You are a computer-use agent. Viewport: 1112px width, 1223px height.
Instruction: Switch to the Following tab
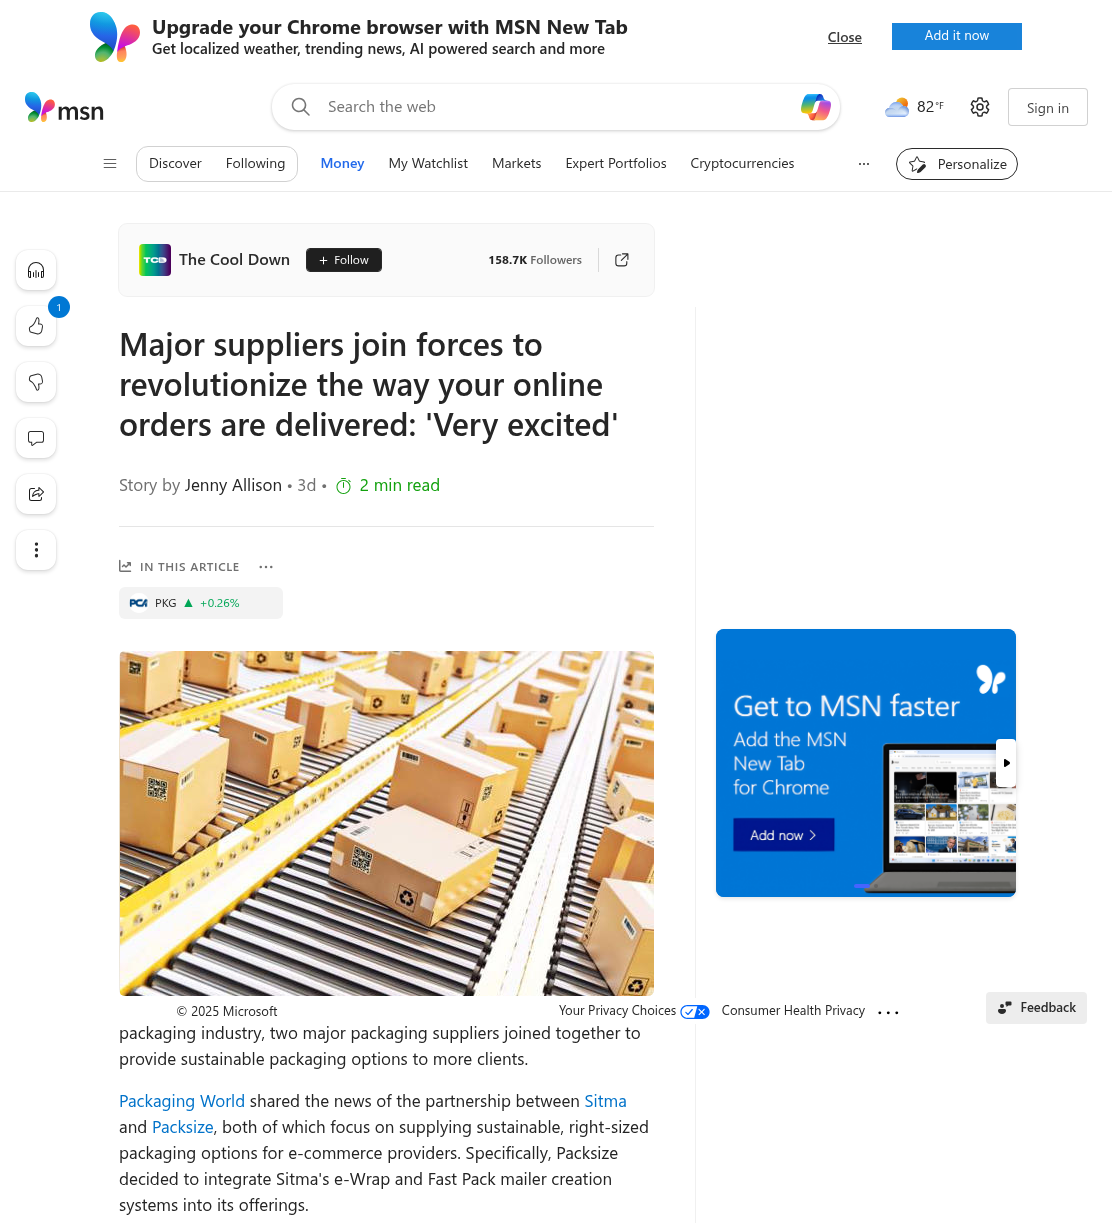pos(255,164)
